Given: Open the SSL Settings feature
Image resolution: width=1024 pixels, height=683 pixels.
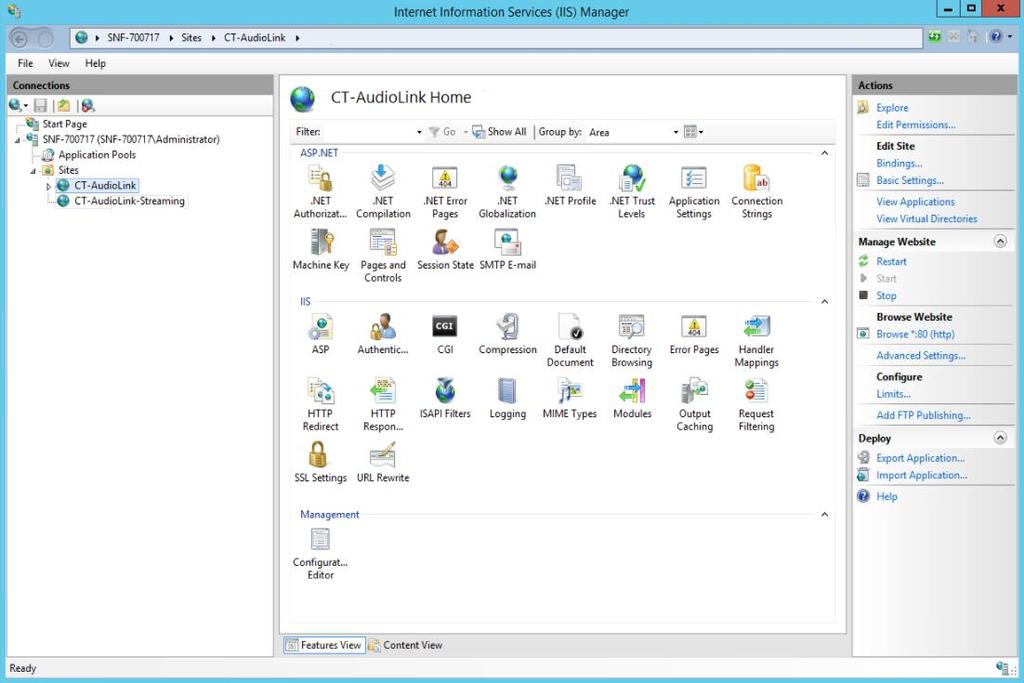Looking at the screenshot, I should [x=320, y=462].
